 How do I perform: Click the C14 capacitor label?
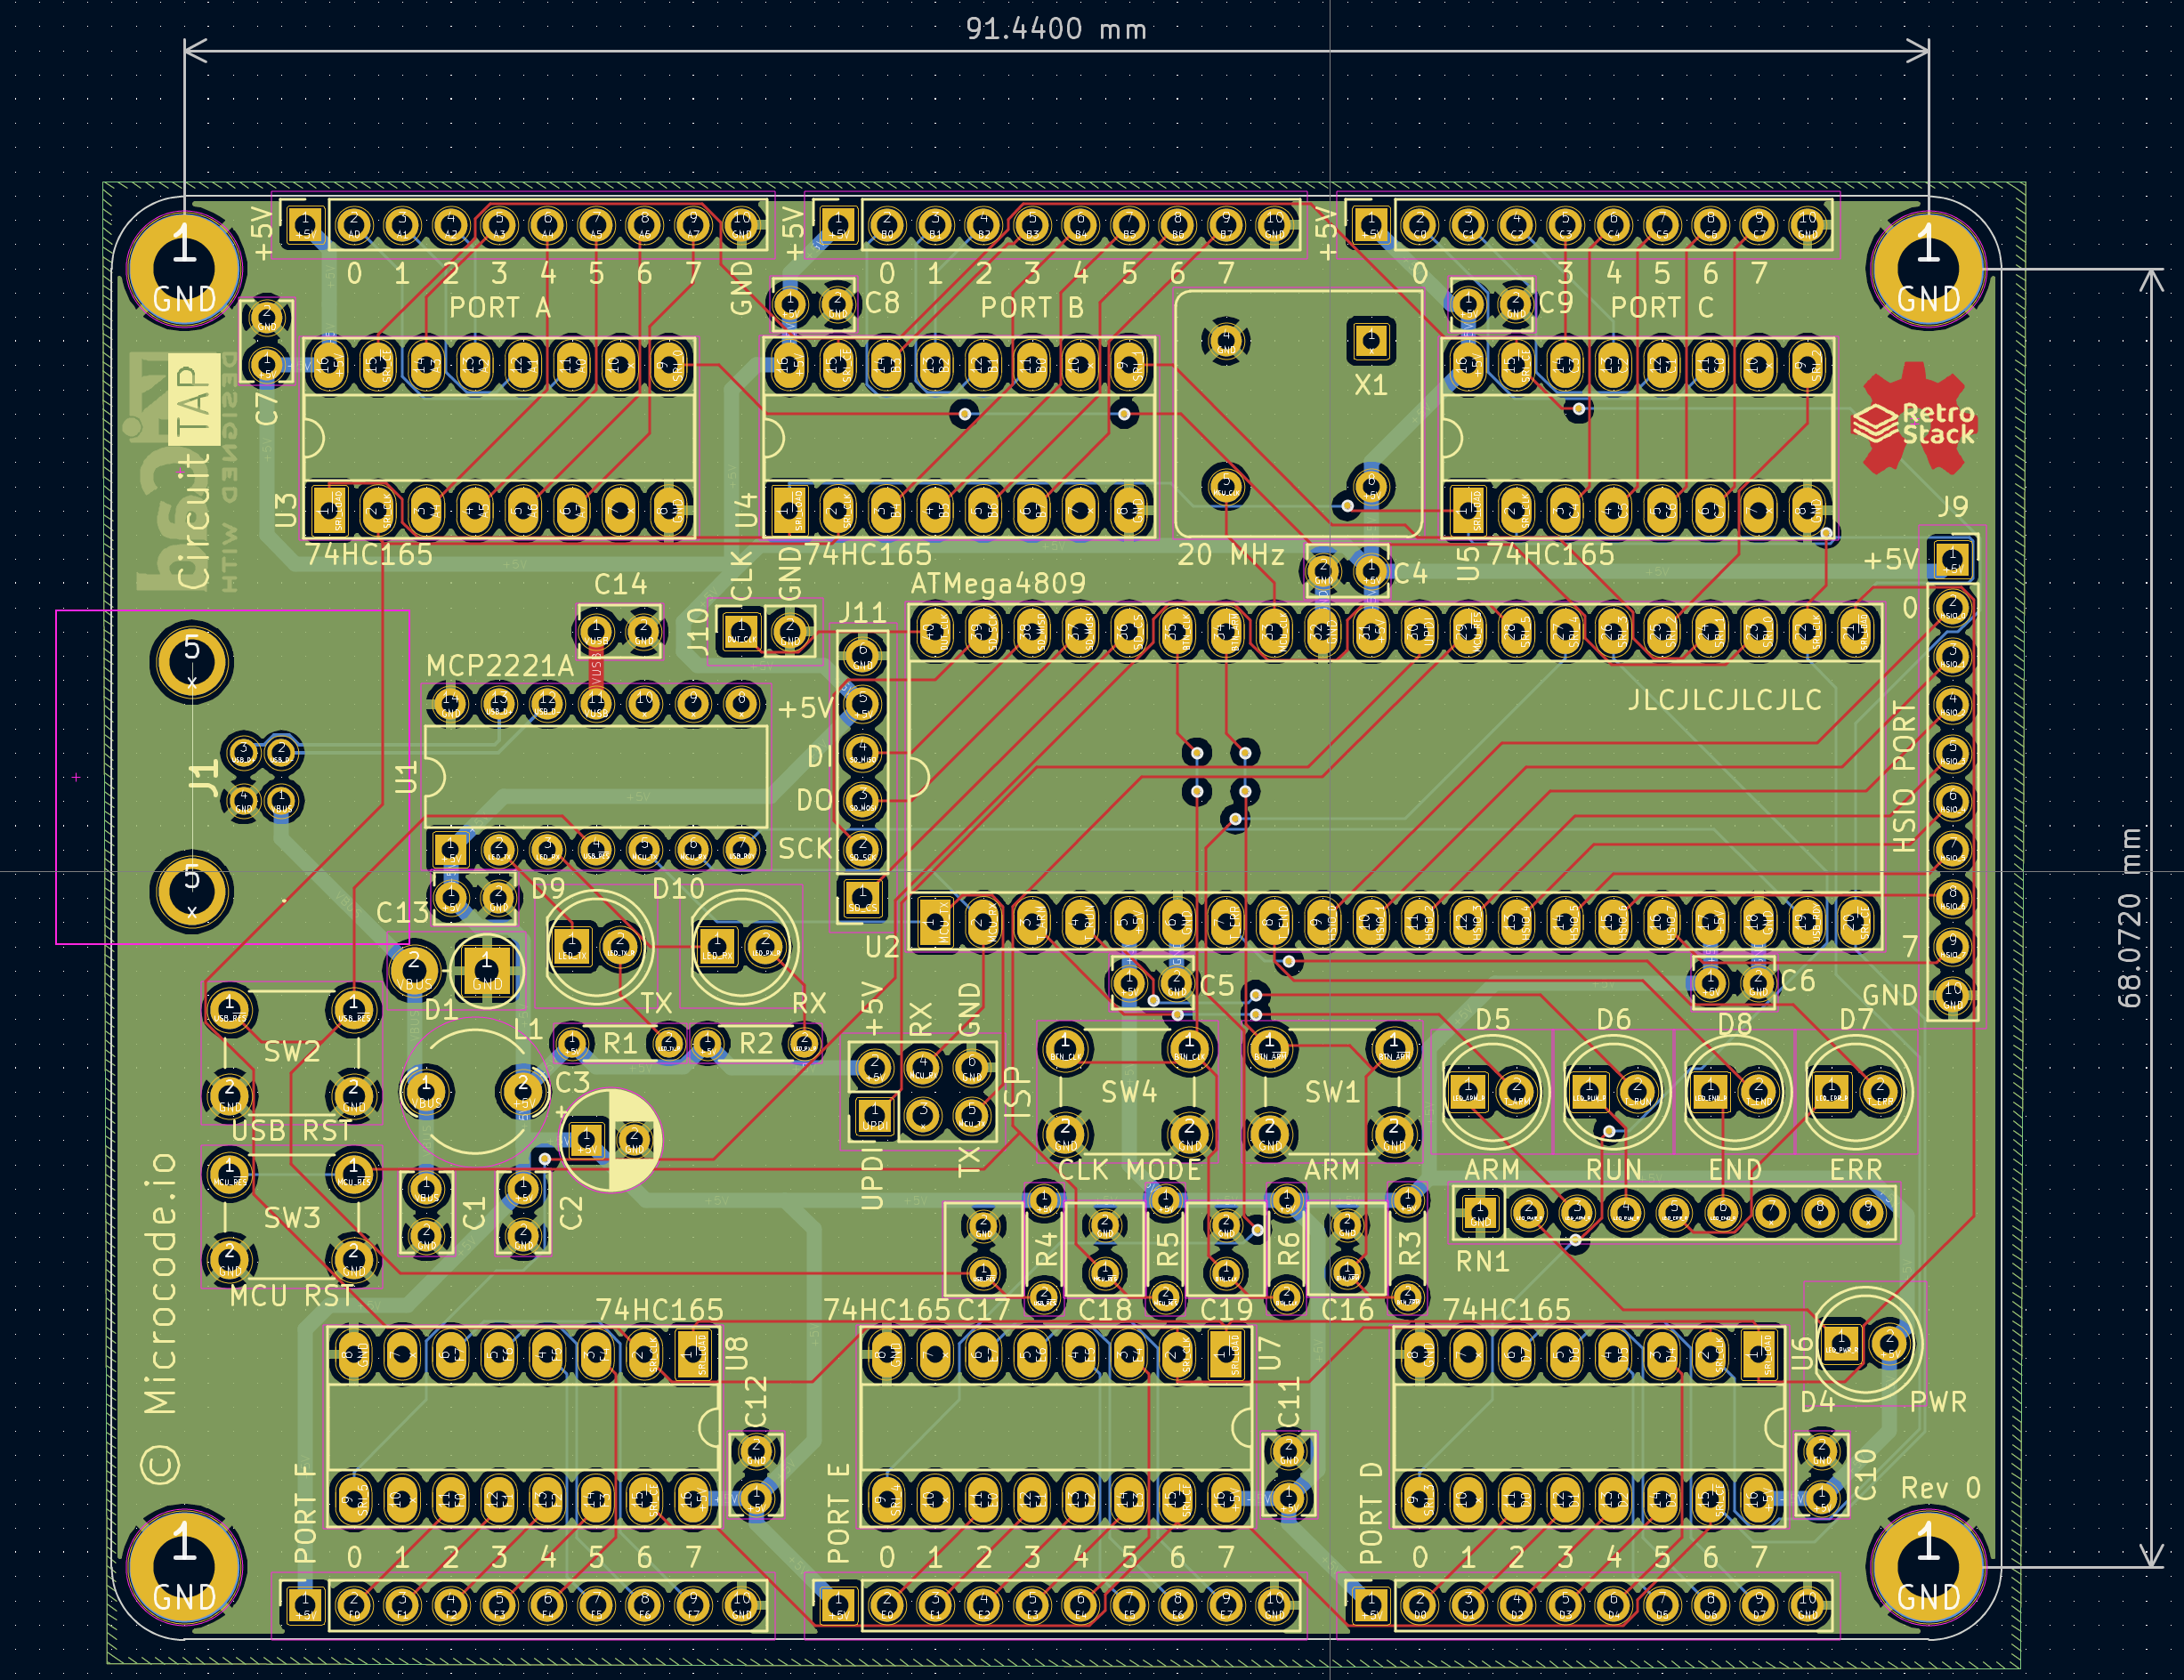(620, 584)
